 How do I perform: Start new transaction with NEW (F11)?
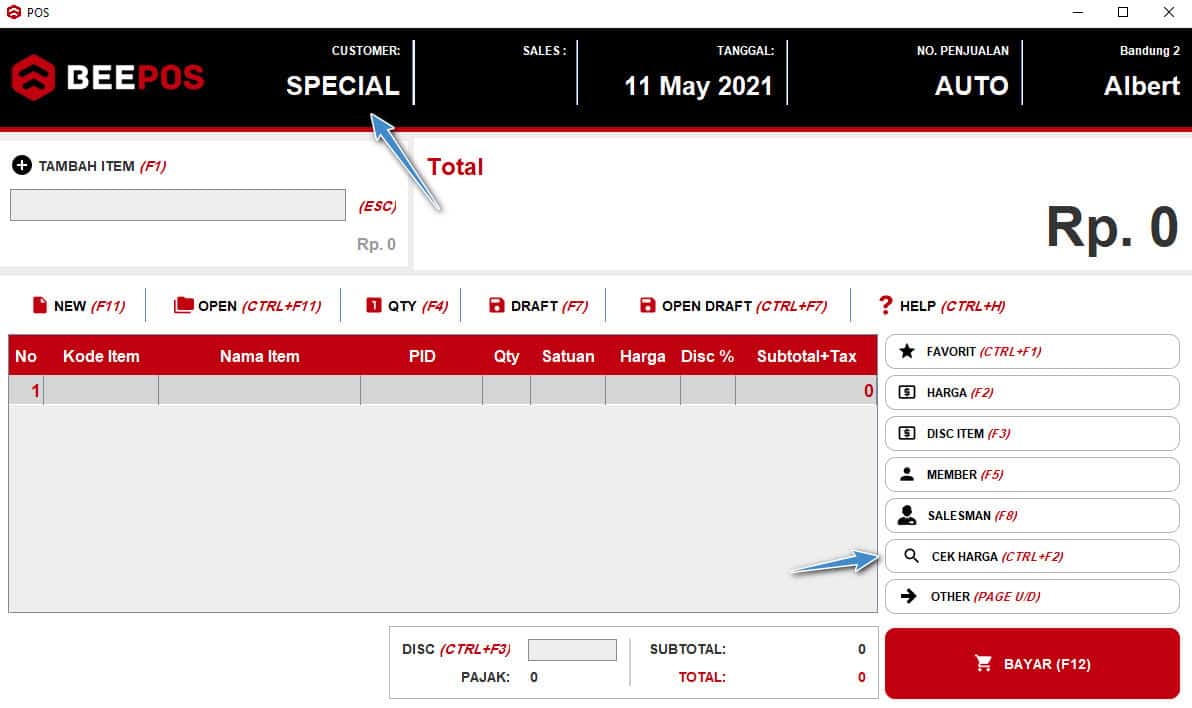point(79,306)
